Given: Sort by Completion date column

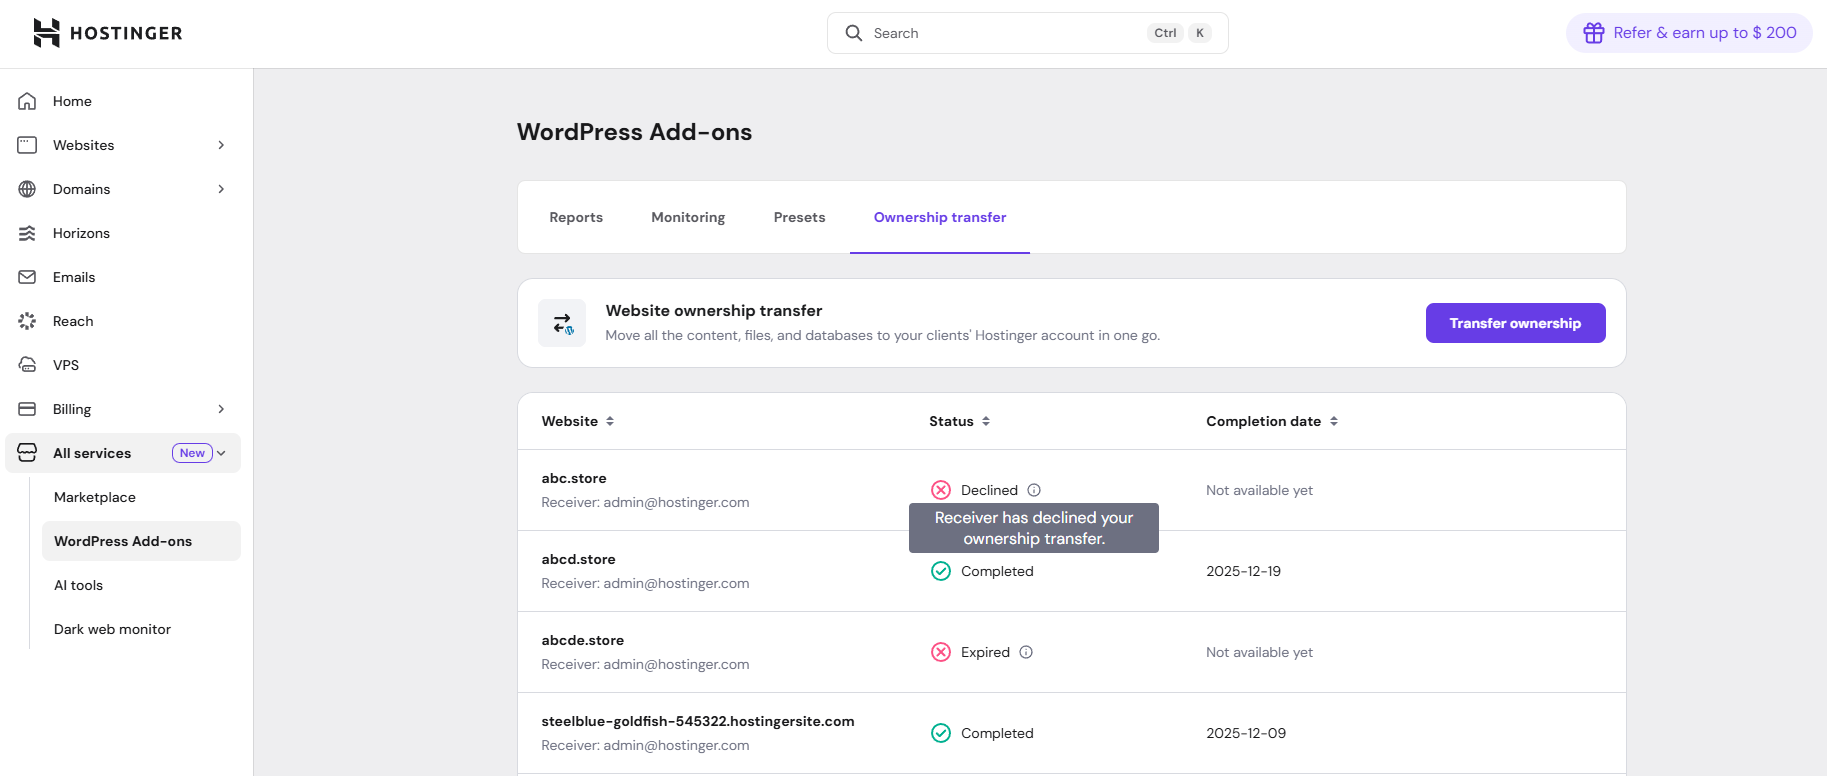Looking at the screenshot, I should click(1334, 421).
